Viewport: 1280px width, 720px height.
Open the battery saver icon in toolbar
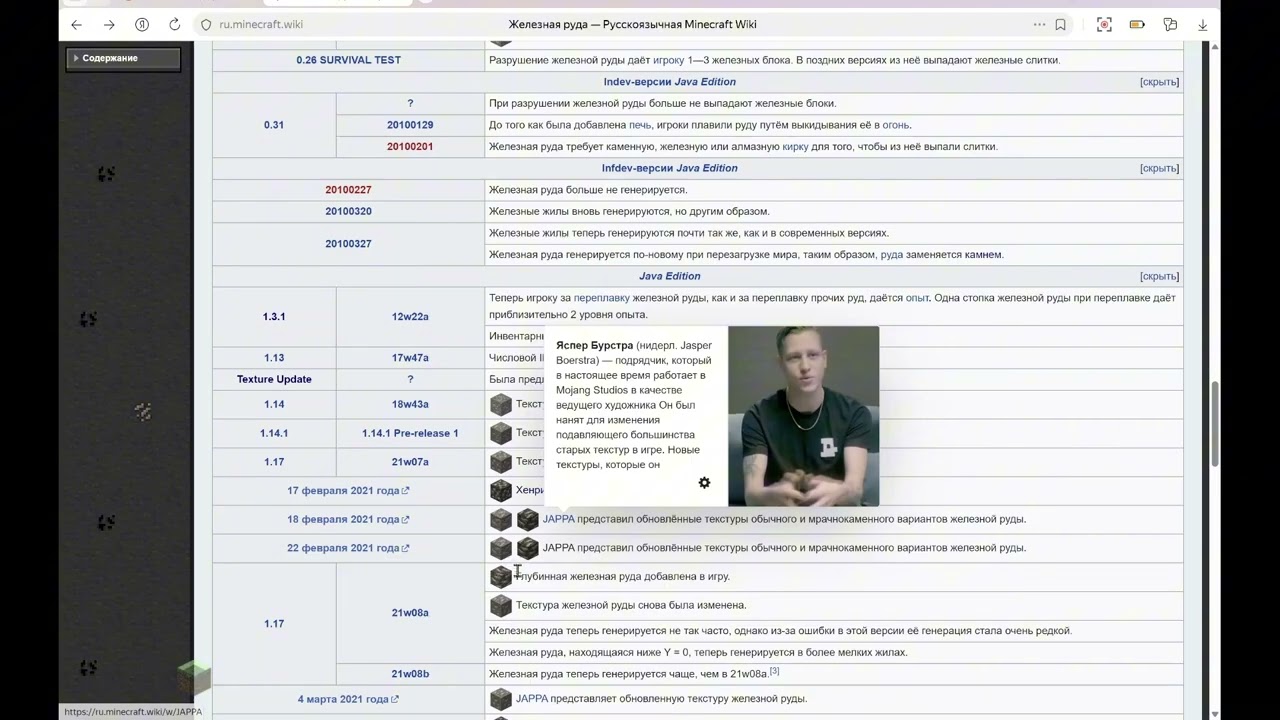[1137, 25]
